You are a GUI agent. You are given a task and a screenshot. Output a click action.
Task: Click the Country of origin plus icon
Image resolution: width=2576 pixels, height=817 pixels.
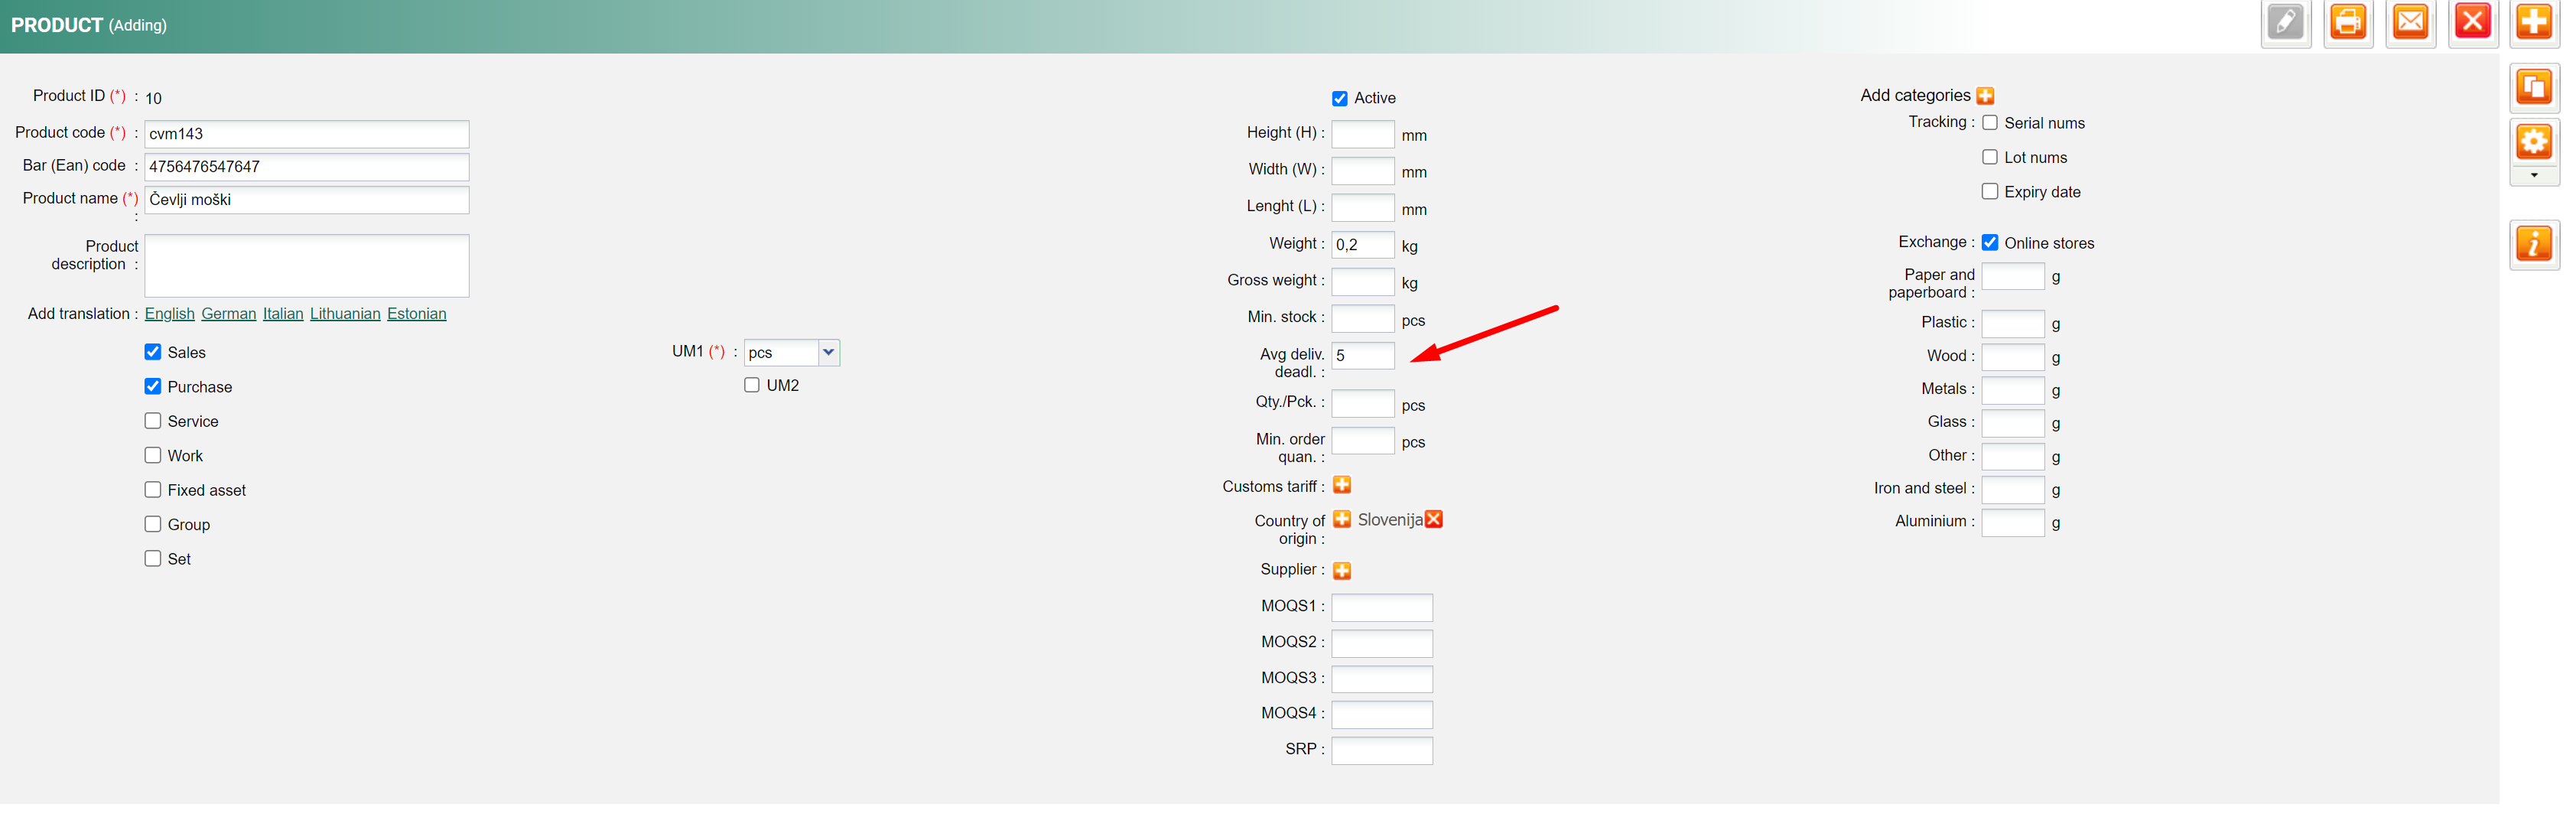[x=1342, y=519]
